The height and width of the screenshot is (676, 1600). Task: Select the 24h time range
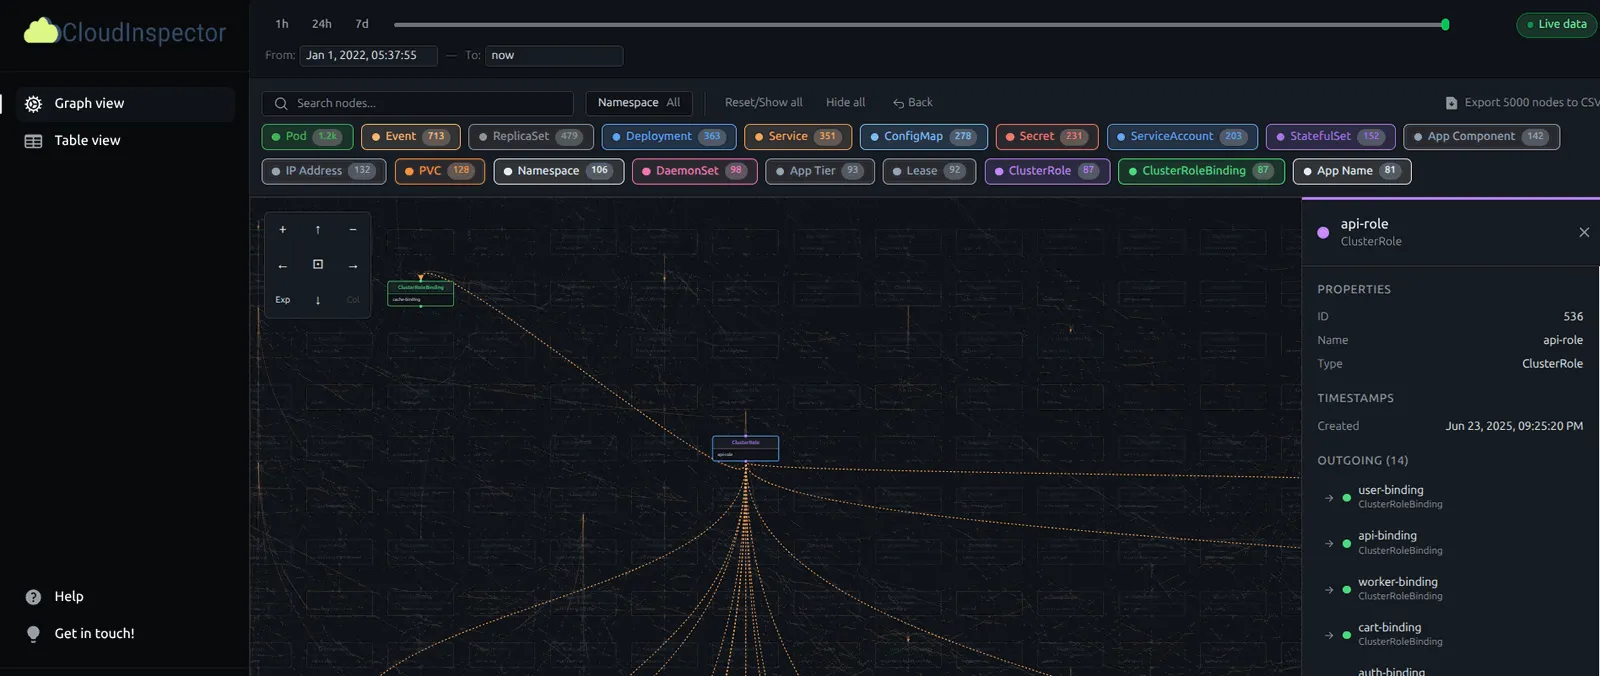click(322, 24)
